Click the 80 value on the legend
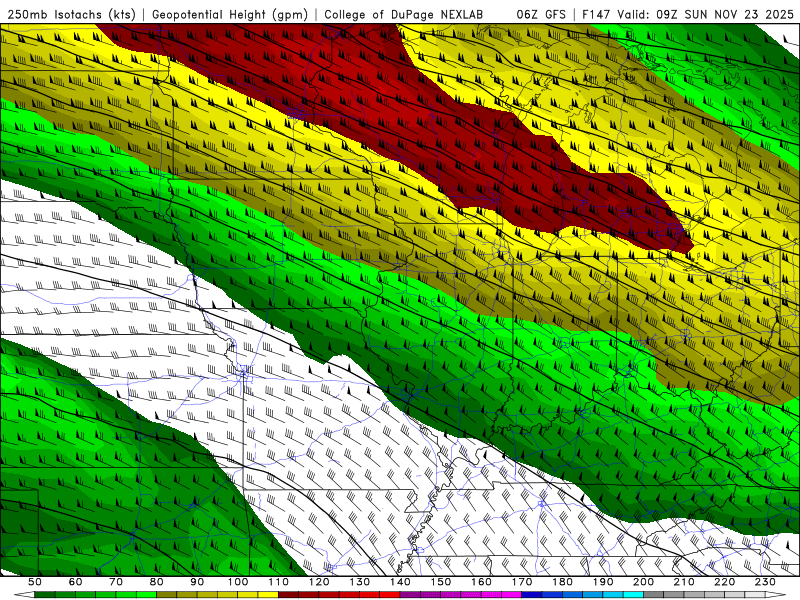 [157, 582]
